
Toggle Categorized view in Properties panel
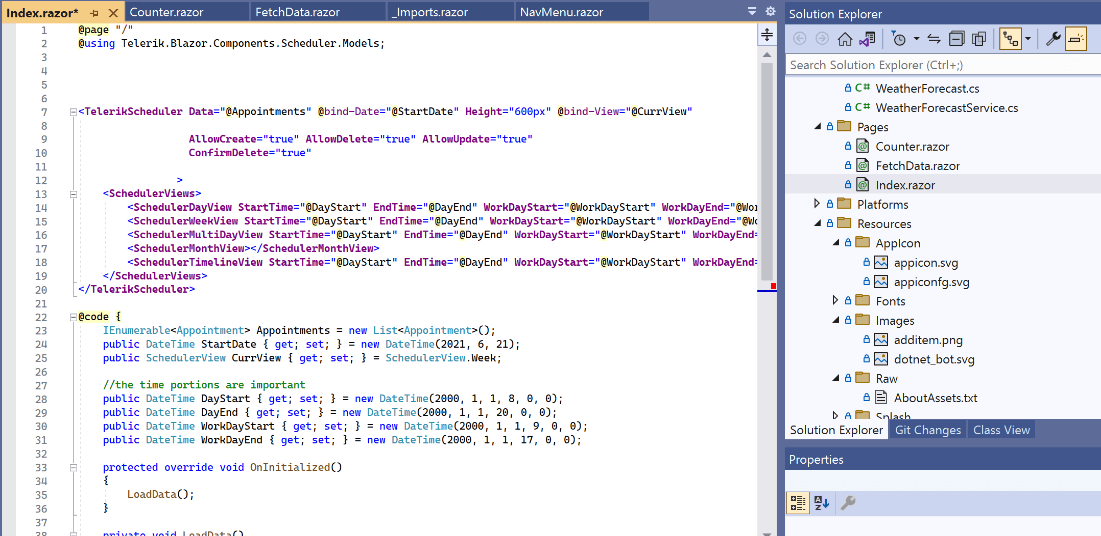point(798,502)
